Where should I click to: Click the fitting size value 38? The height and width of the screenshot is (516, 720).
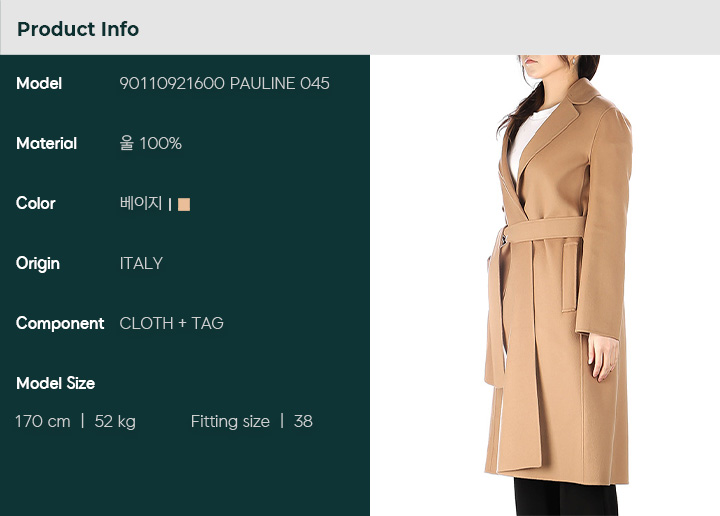point(303,421)
